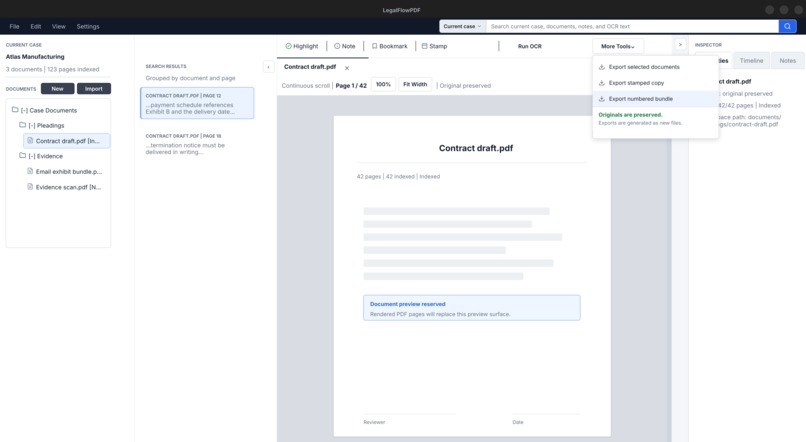Open the More Tools dropdown

(618, 46)
